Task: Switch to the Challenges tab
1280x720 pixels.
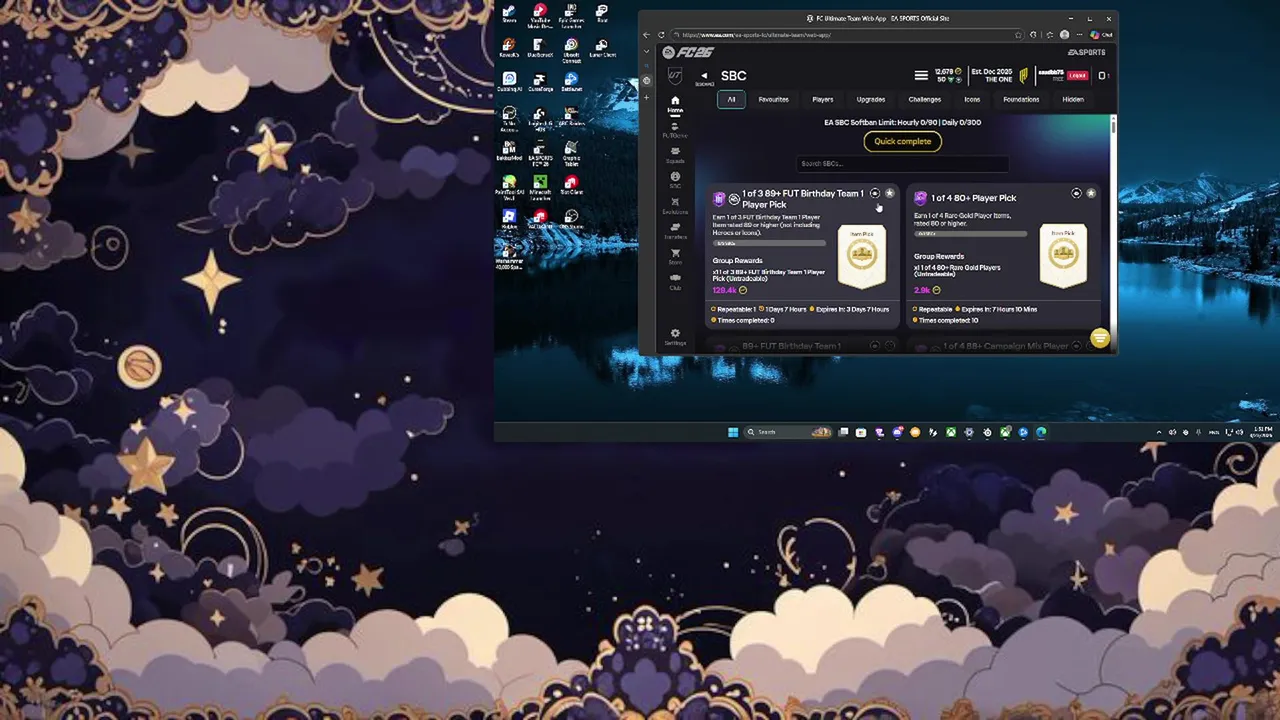Action: (925, 100)
